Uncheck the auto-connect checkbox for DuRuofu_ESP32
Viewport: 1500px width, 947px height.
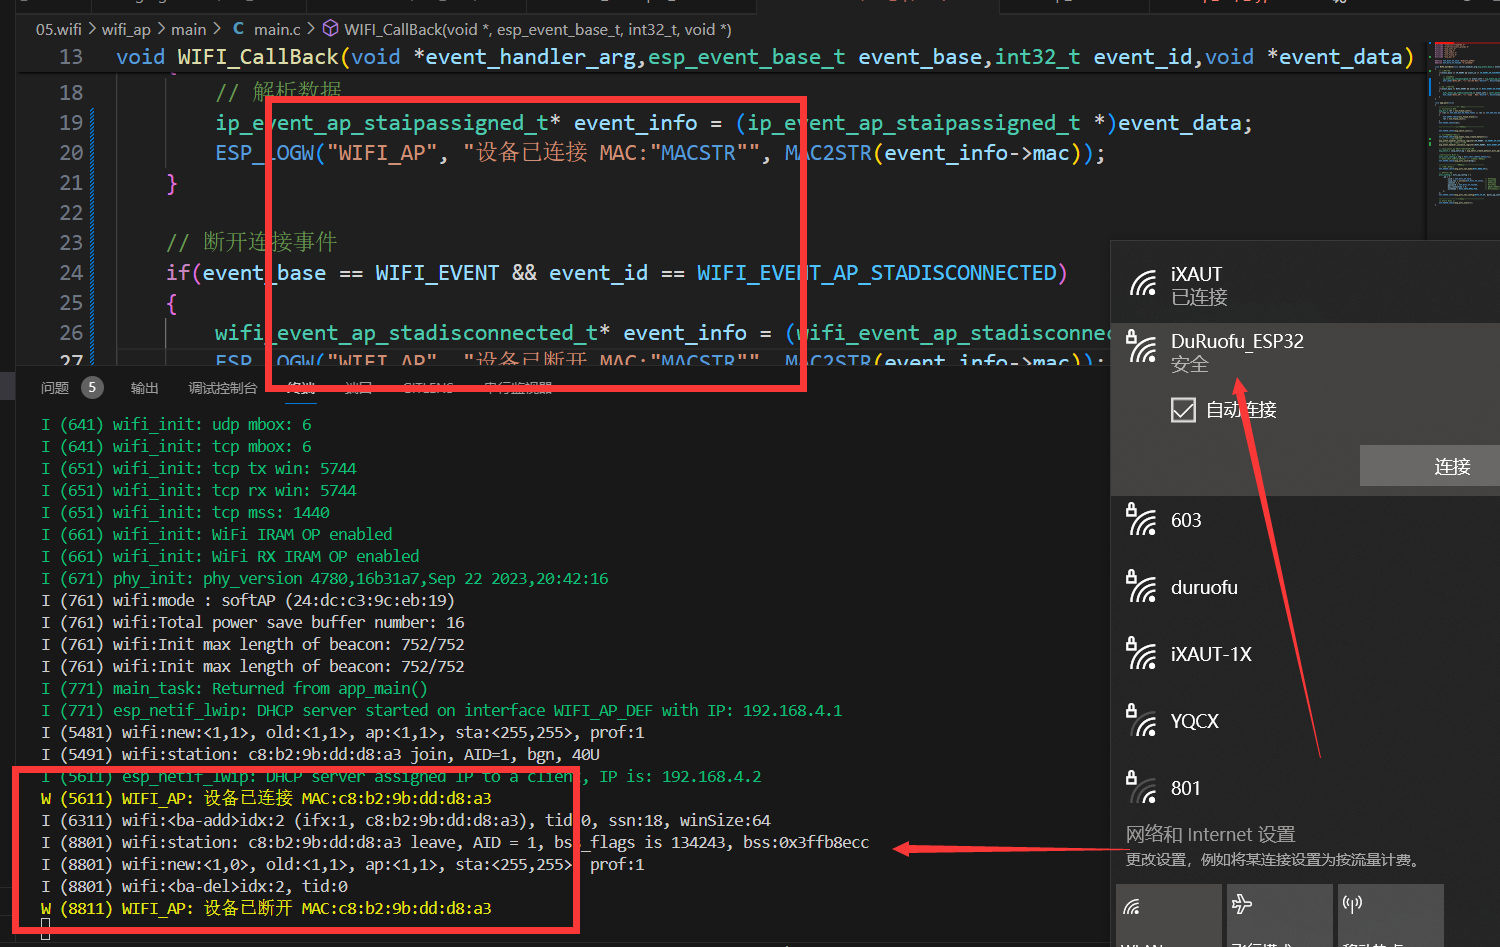[1183, 410]
